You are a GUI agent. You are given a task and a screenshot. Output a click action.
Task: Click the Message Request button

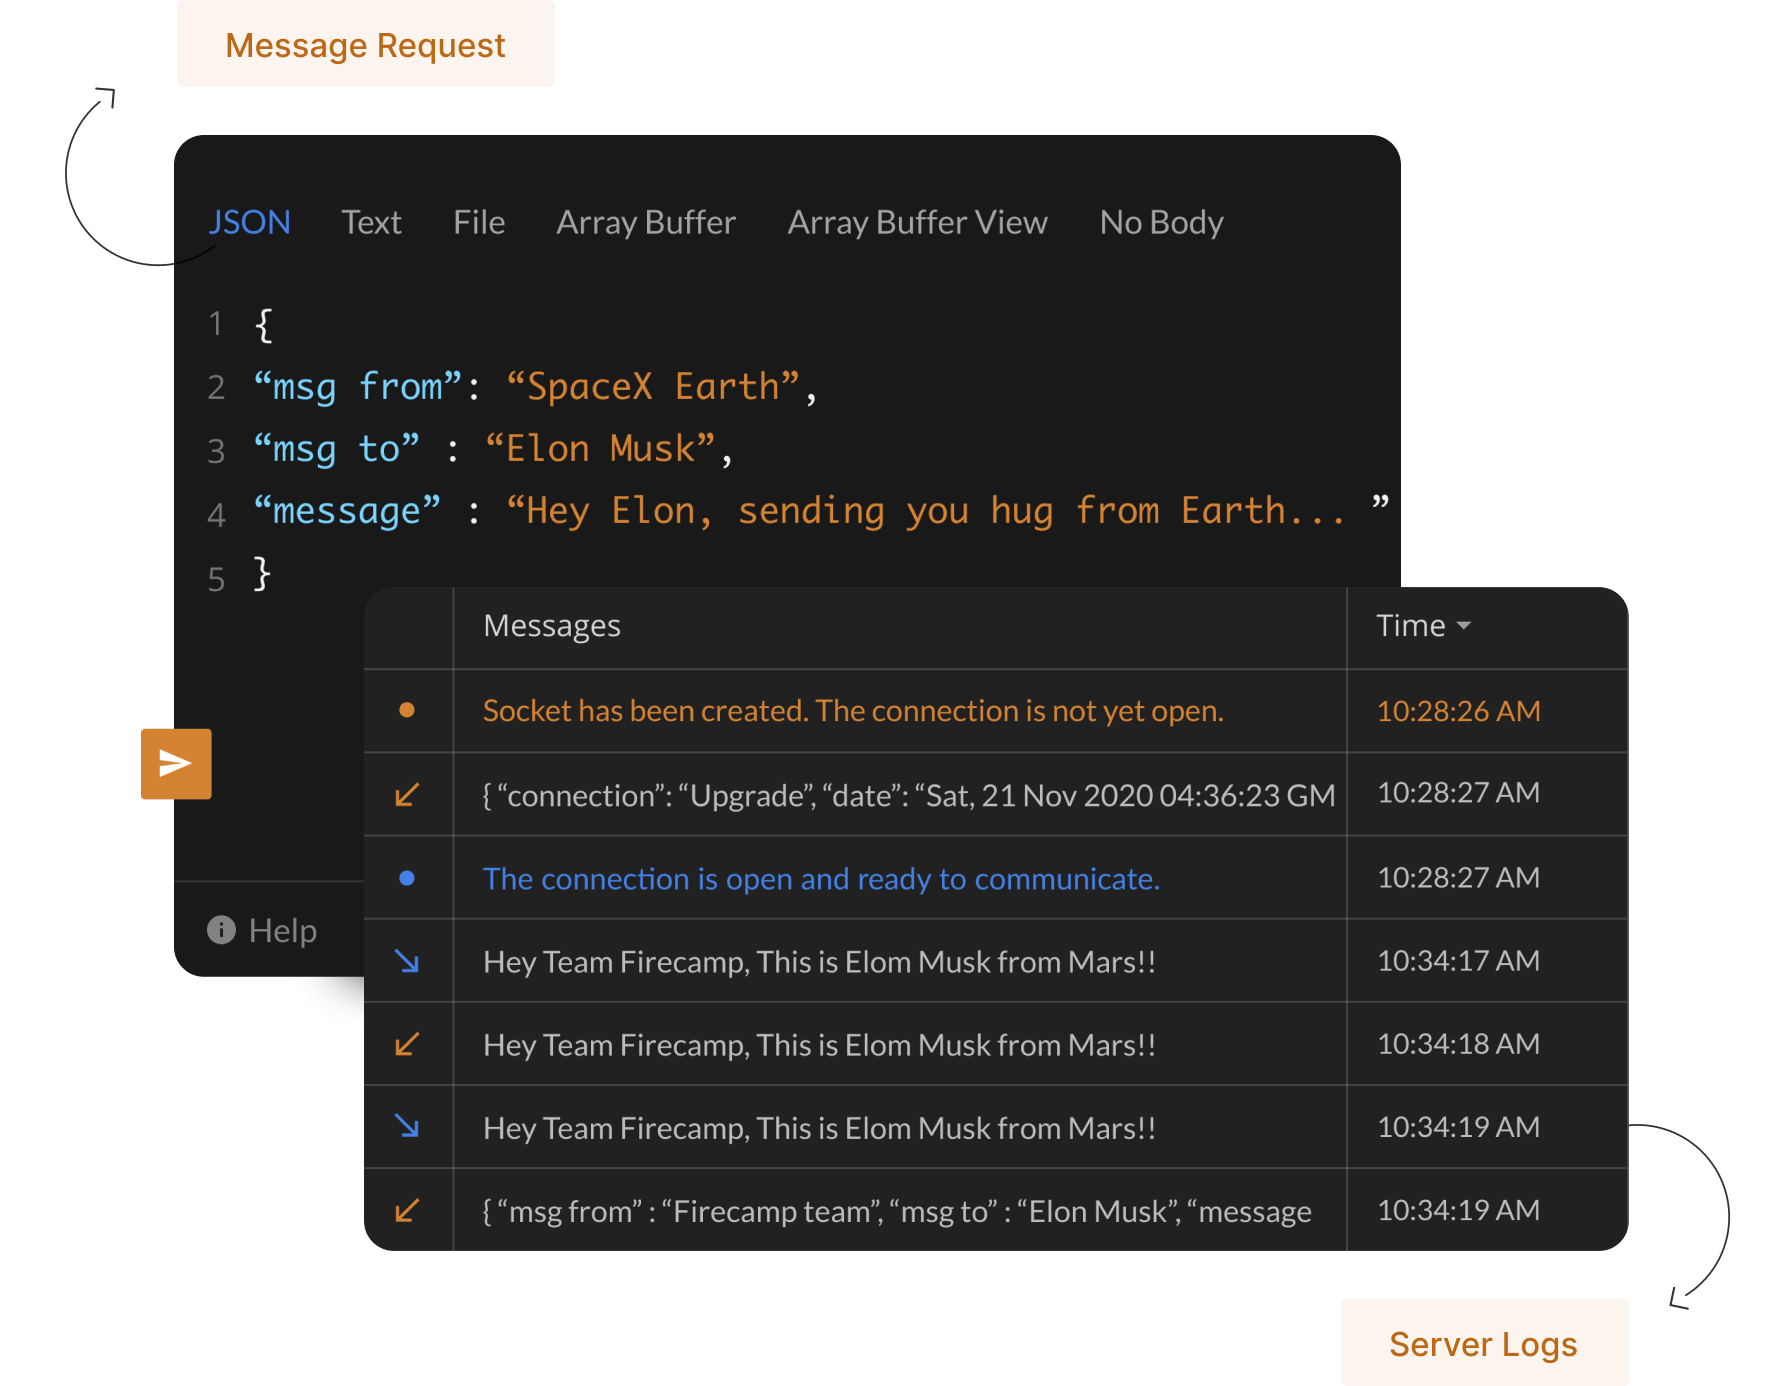[x=365, y=43]
